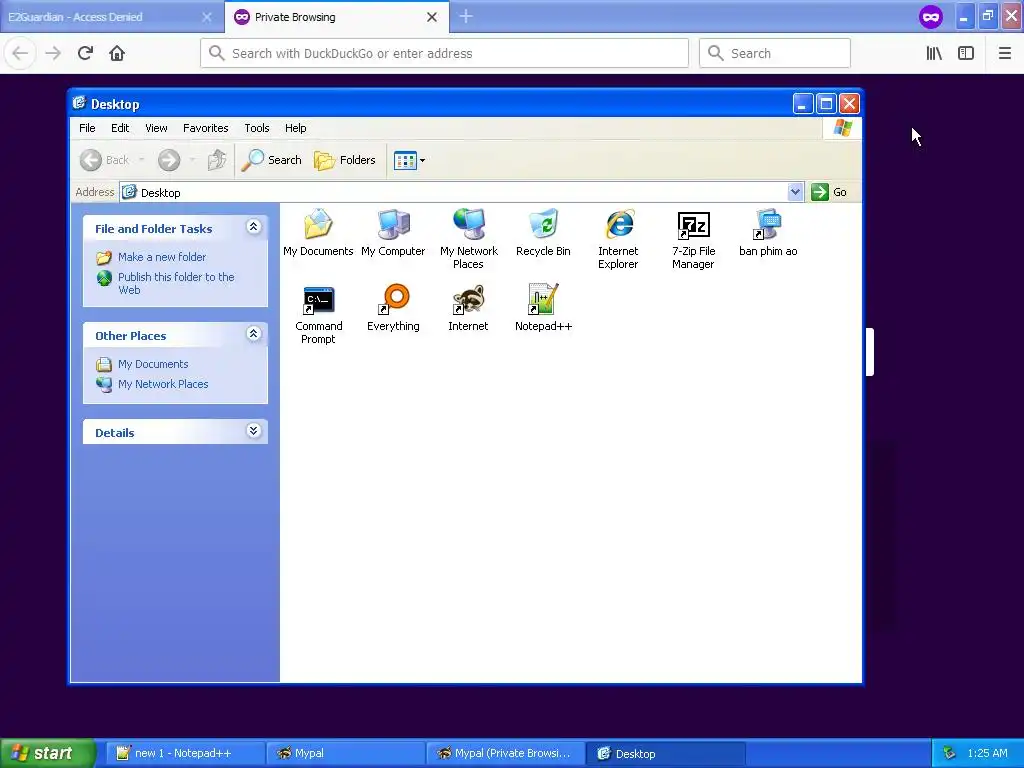Open the File menu
This screenshot has width=1024, height=768.
(x=87, y=128)
